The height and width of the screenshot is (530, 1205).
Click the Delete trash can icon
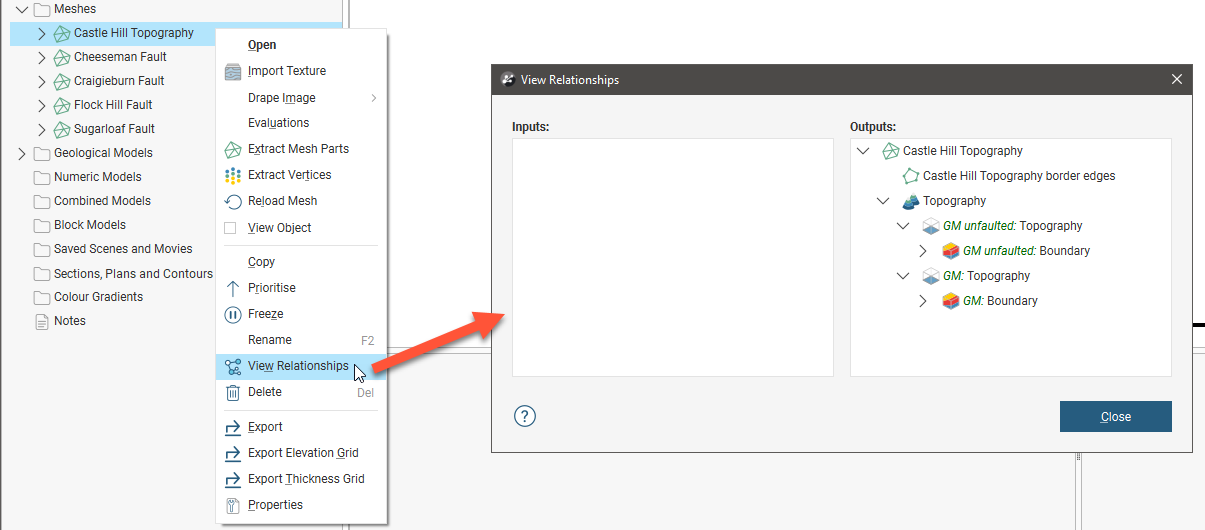(x=232, y=393)
